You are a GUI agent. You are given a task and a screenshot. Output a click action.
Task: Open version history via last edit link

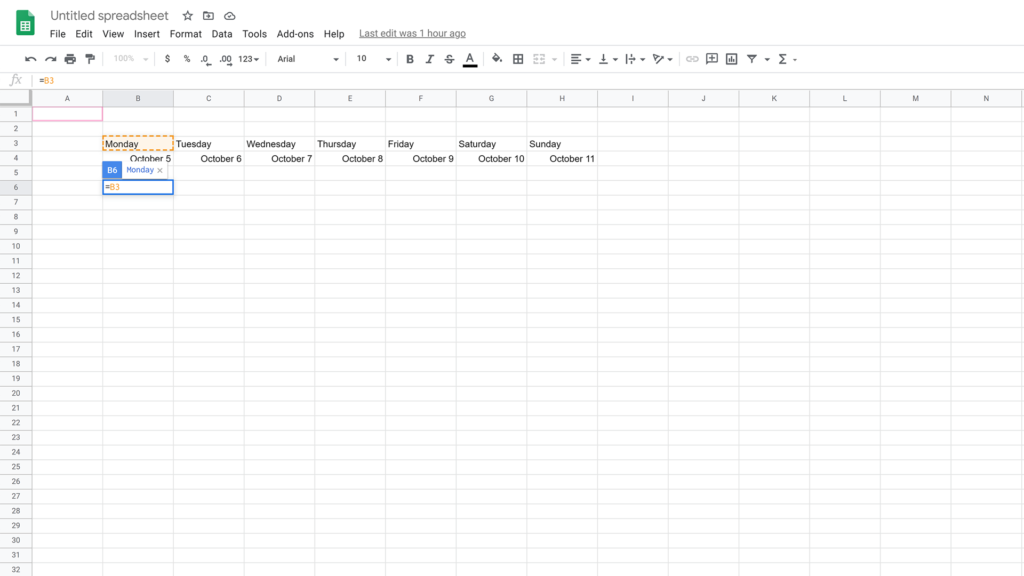(x=412, y=33)
